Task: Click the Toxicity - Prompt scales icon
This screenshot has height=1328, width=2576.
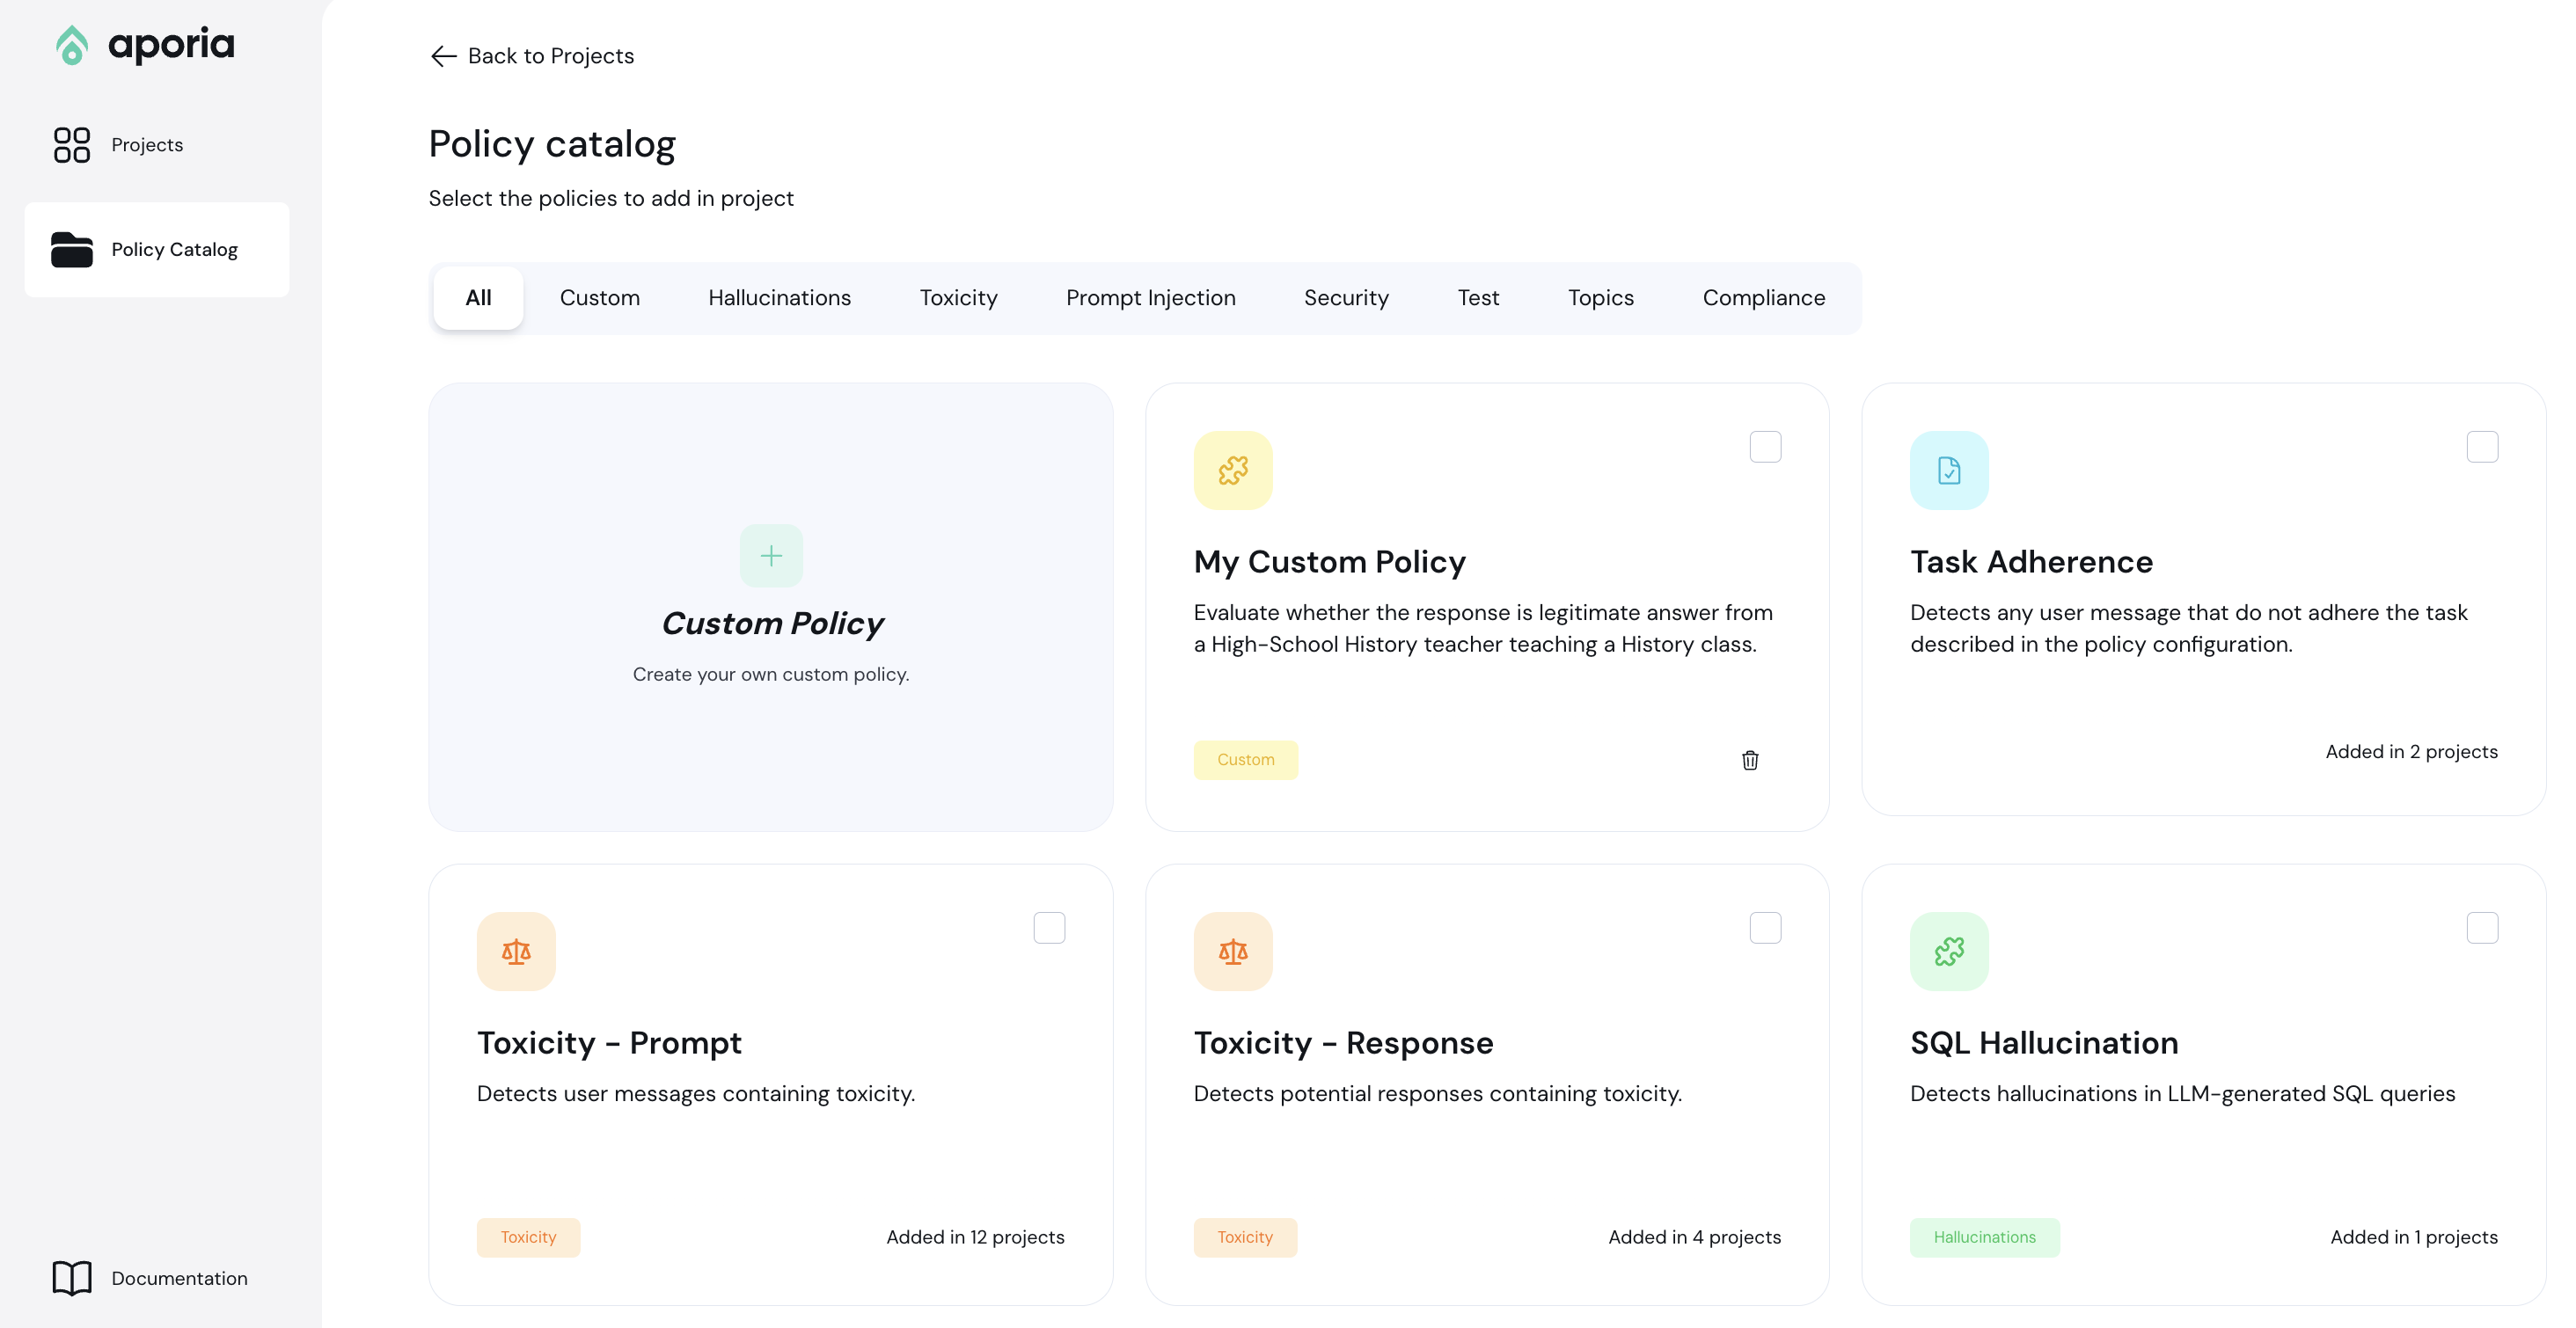Action: (516, 951)
